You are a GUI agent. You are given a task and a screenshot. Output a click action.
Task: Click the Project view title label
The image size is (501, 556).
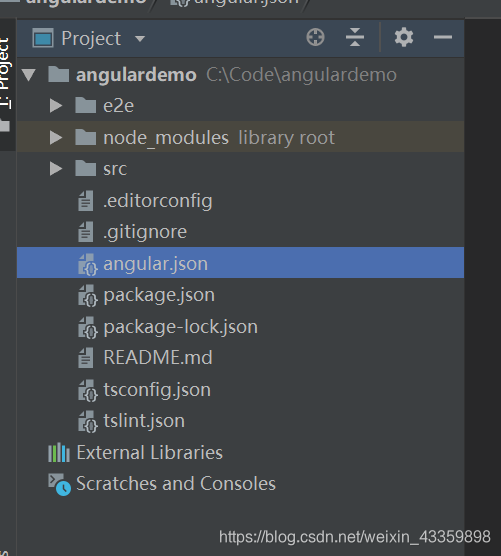coord(91,39)
